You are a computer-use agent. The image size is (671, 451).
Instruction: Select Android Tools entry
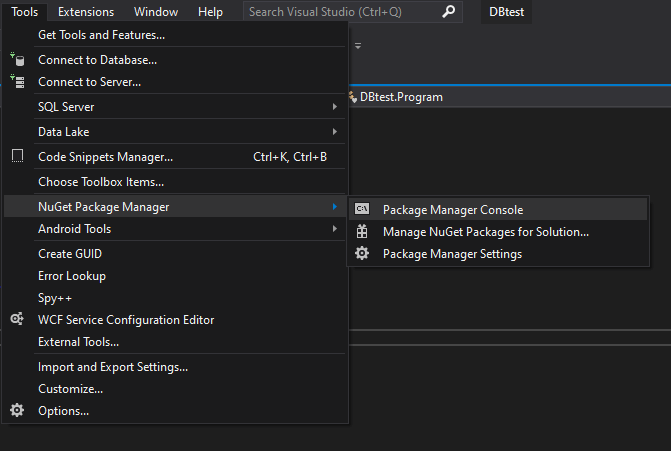[175, 229]
